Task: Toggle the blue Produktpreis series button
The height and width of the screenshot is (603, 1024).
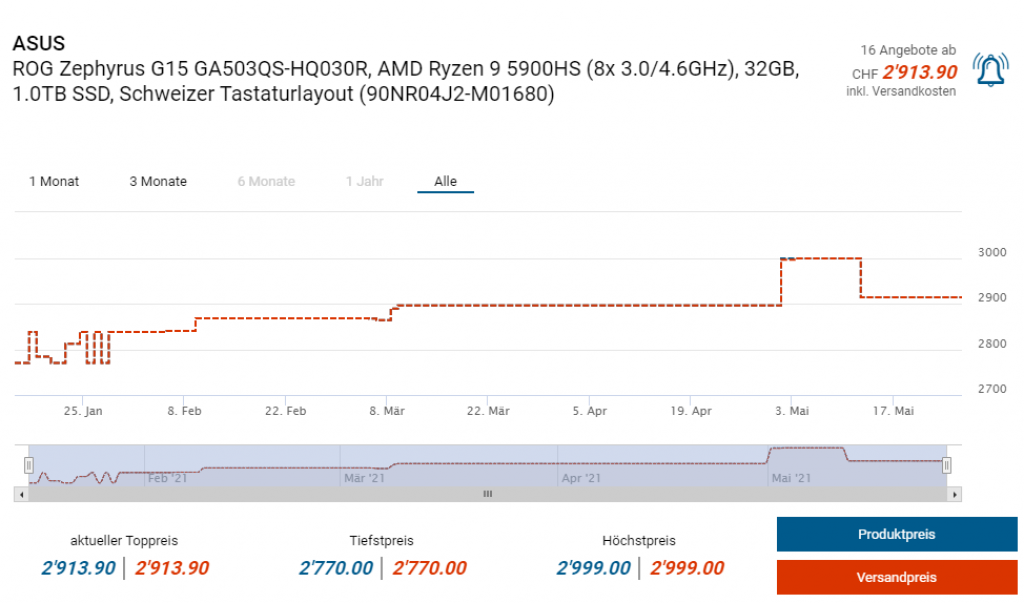Action: point(896,534)
